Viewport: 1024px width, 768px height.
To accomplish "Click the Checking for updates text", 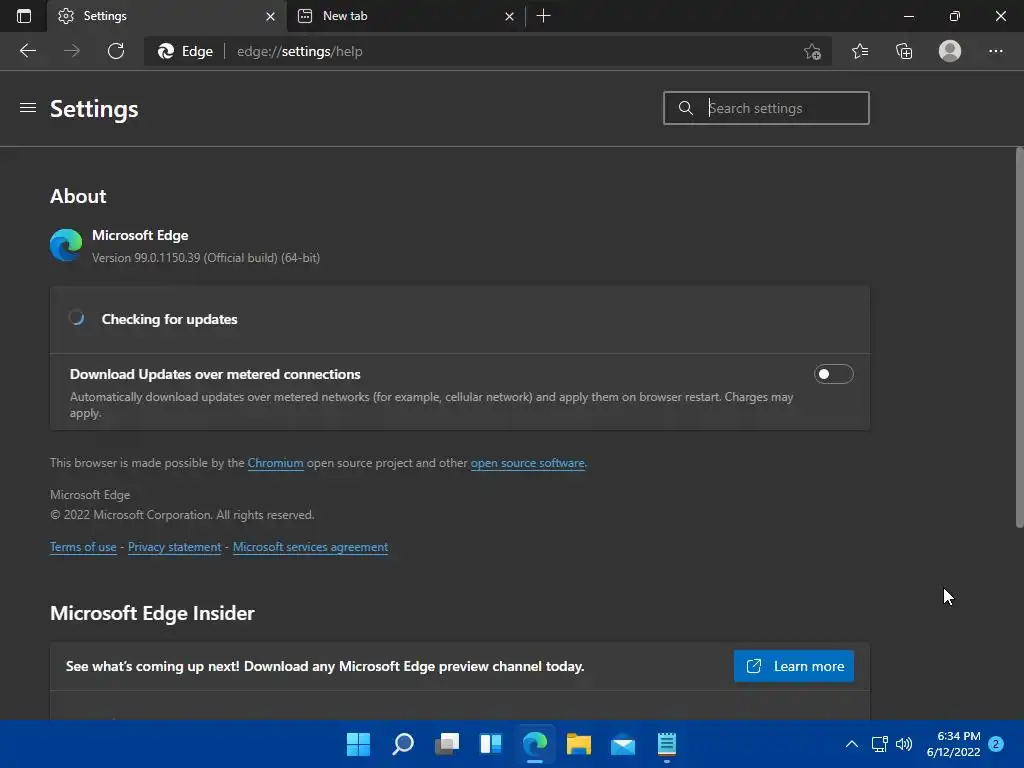I will [x=169, y=319].
